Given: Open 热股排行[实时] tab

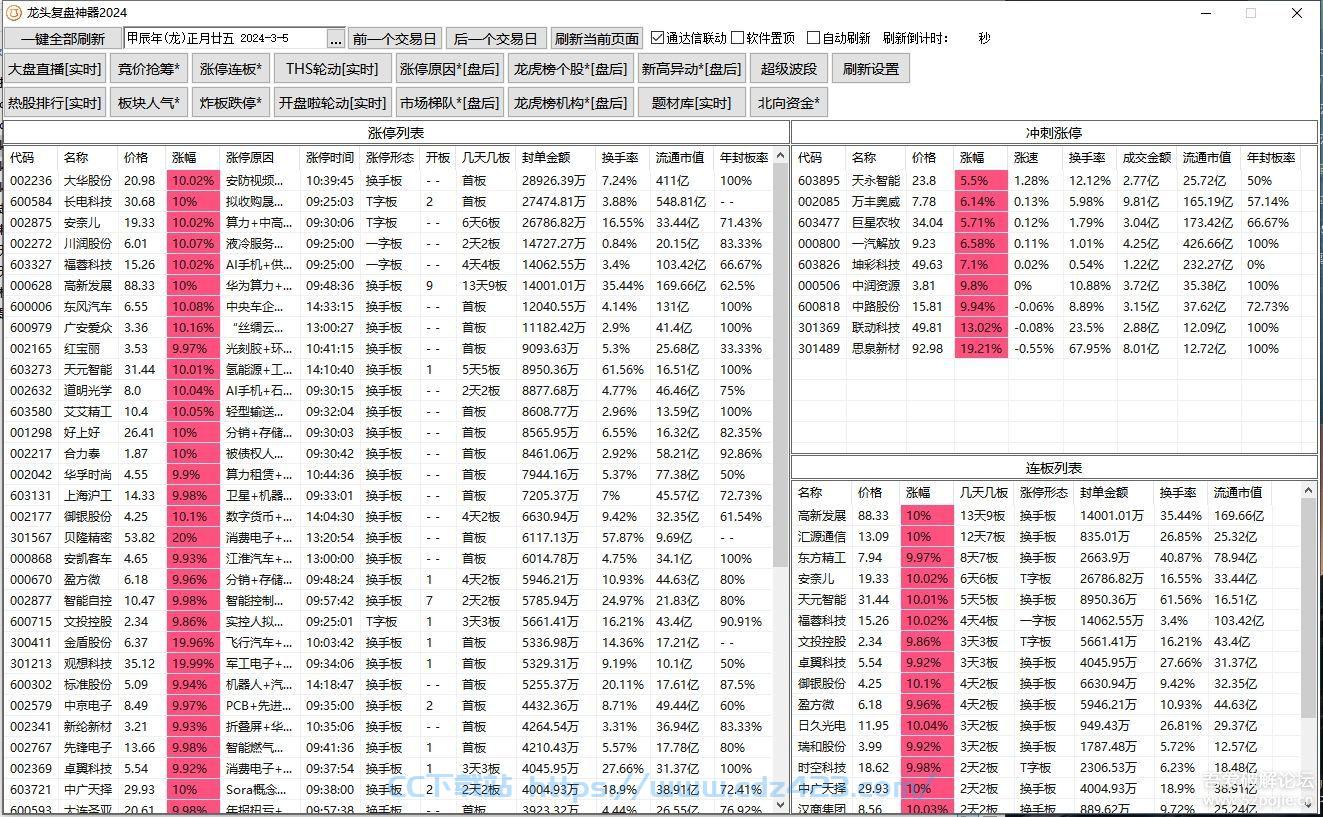Looking at the screenshot, I should coord(55,102).
